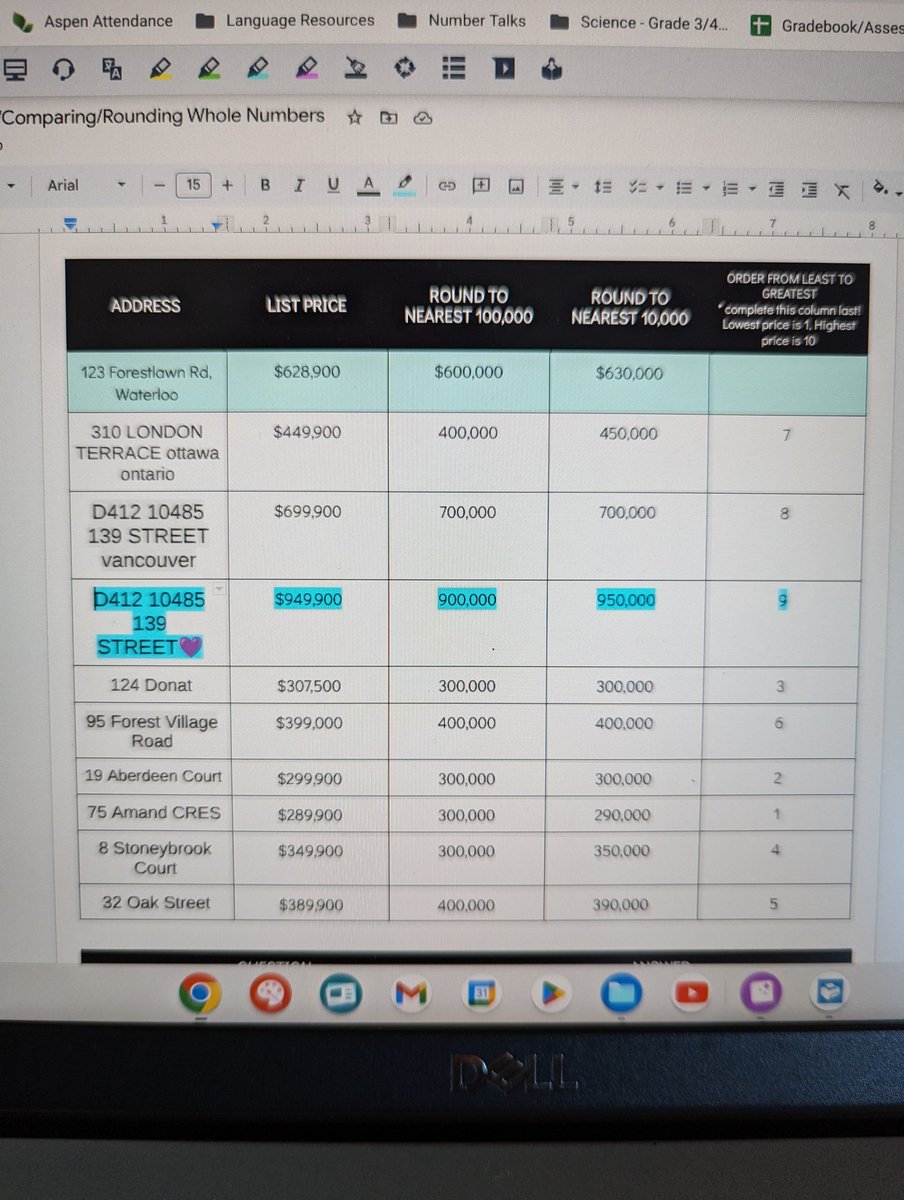Screen dimensions: 904x1200
Task: Click the $289,900 list price cell
Action: (309, 814)
